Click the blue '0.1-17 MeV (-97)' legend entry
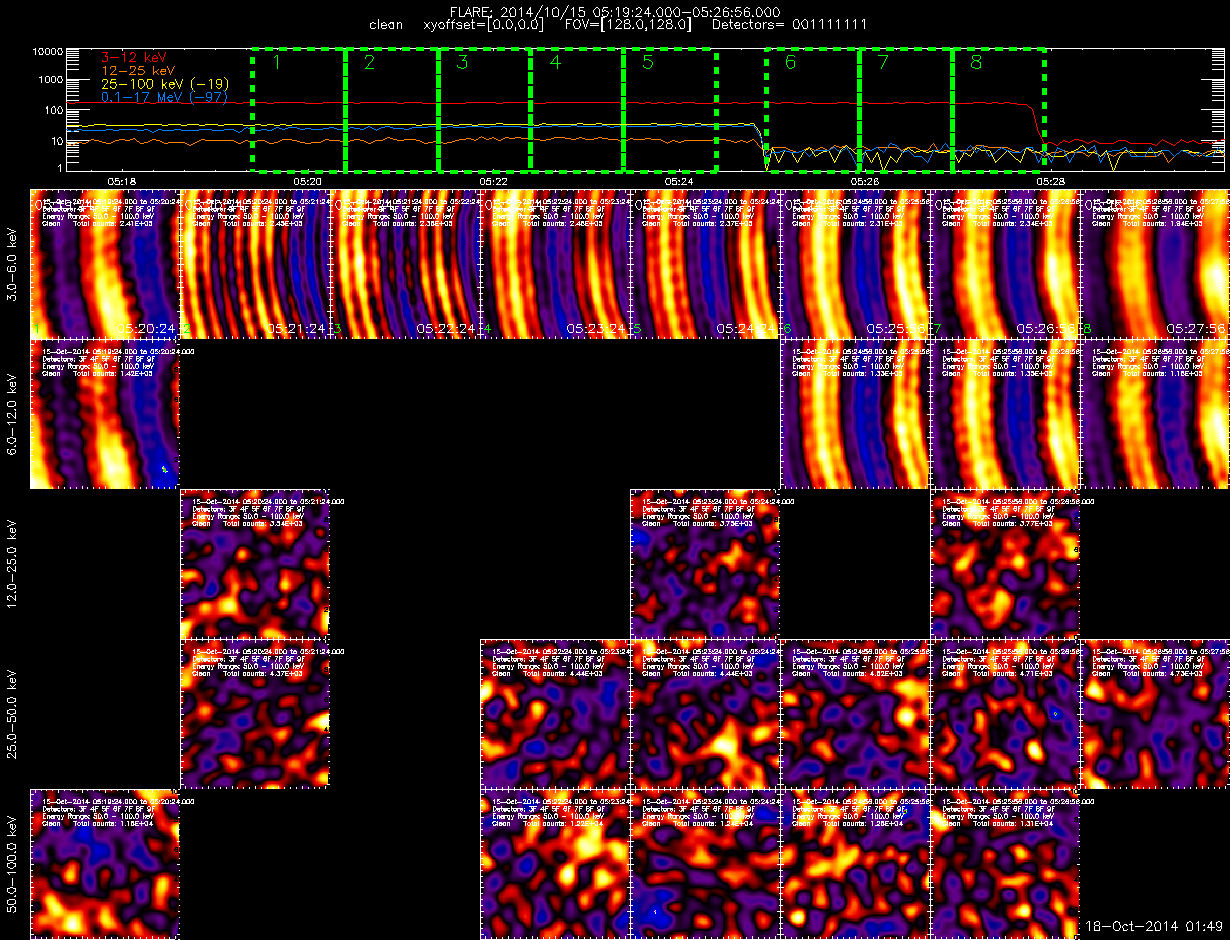The height and width of the screenshot is (940, 1230). 165,97
